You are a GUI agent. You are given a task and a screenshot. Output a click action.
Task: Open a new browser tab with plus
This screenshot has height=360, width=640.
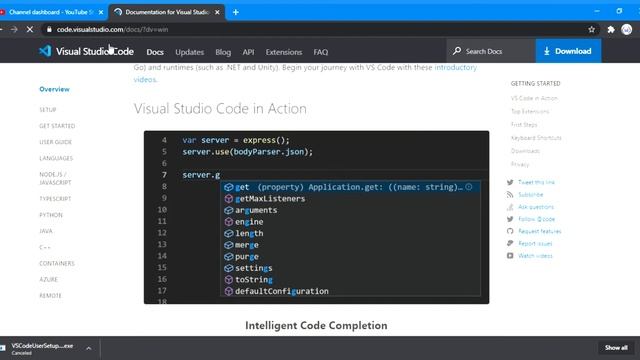tap(236, 12)
